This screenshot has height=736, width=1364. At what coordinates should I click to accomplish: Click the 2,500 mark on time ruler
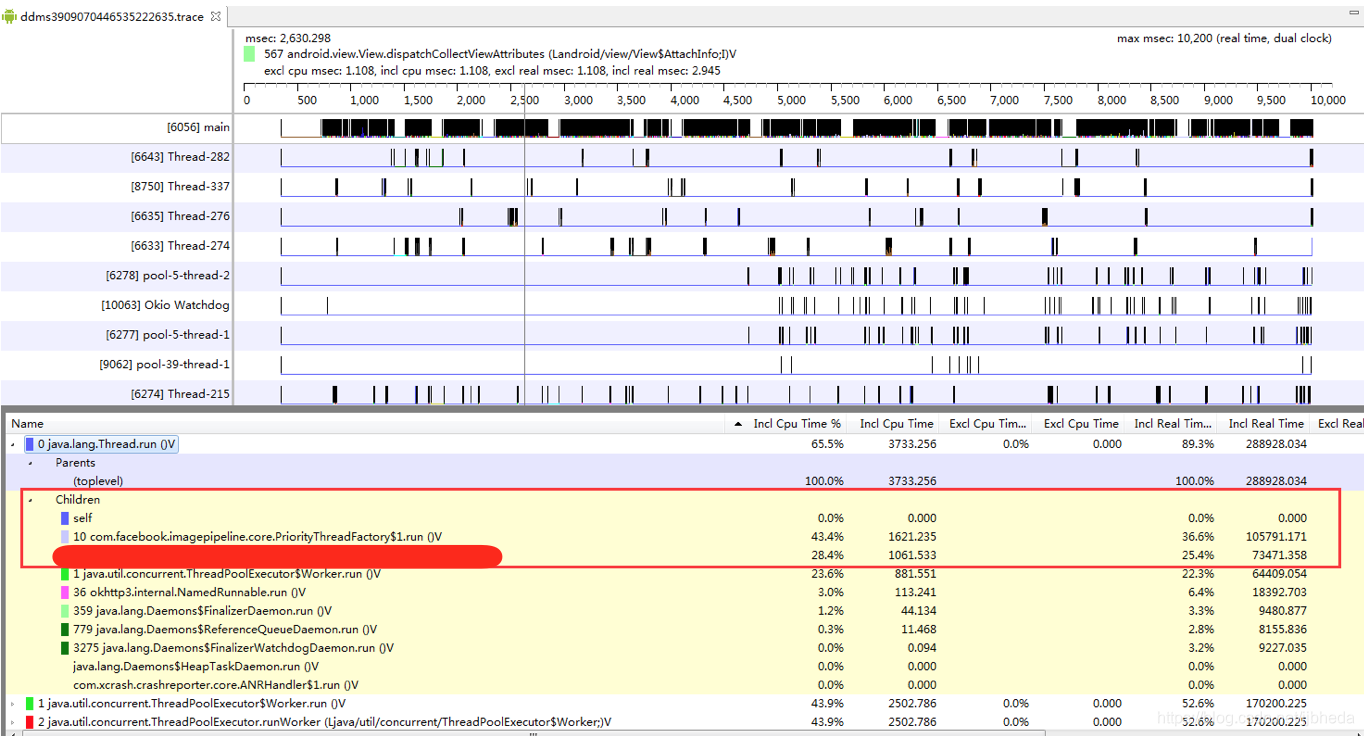(524, 101)
